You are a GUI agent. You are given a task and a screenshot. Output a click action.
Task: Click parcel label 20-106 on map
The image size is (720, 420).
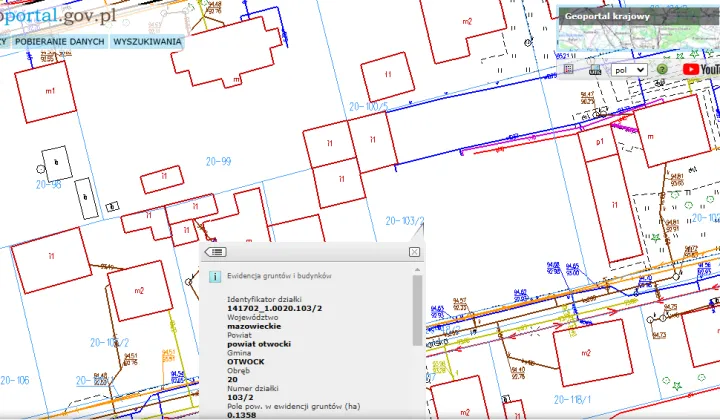tap(15, 380)
